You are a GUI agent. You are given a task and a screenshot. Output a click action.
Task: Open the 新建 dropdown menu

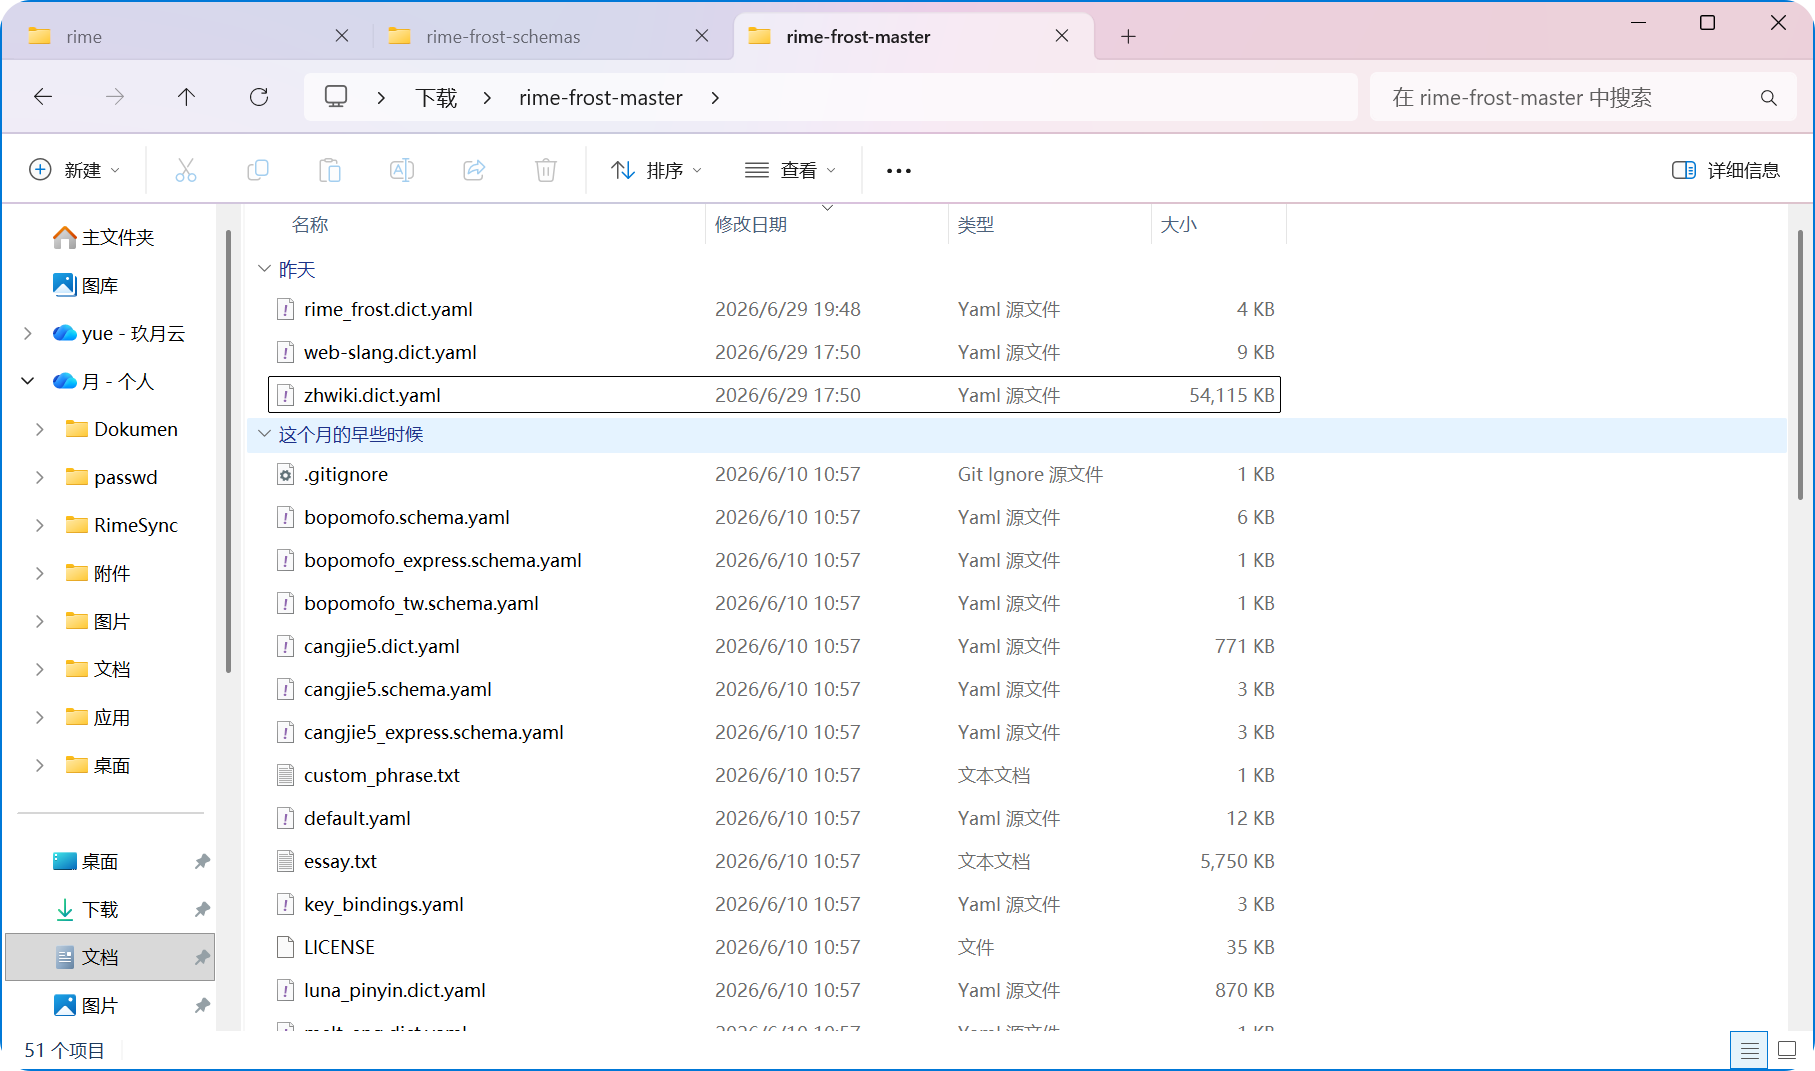click(x=75, y=170)
